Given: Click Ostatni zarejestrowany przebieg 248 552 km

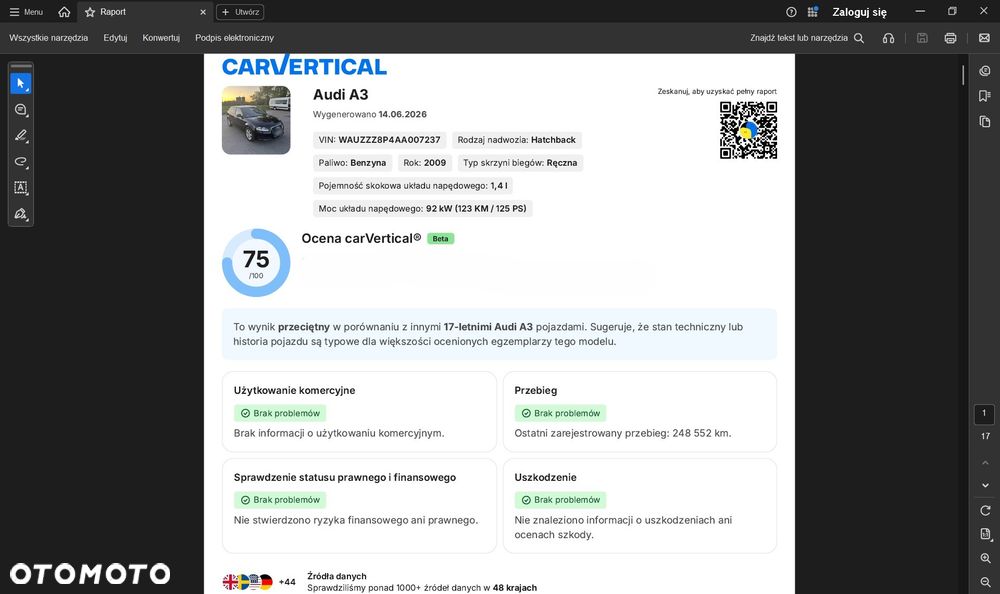Looking at the screenshot, I should [622, 433].
